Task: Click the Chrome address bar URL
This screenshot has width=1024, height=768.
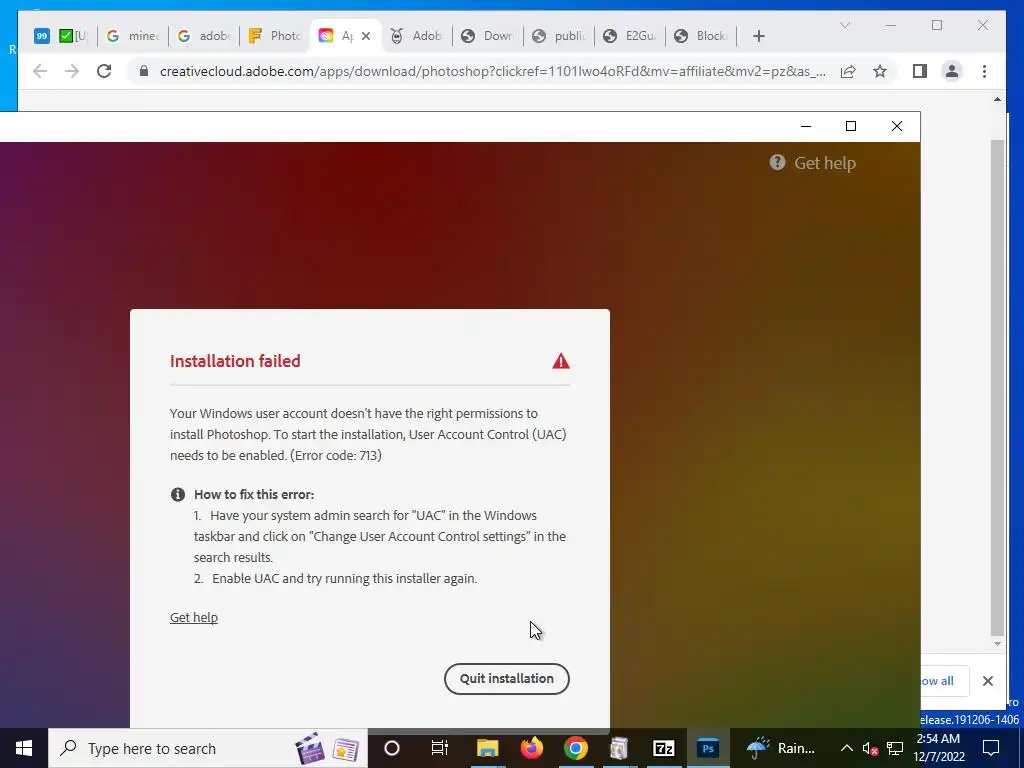Action: click(x=492, y=71)
